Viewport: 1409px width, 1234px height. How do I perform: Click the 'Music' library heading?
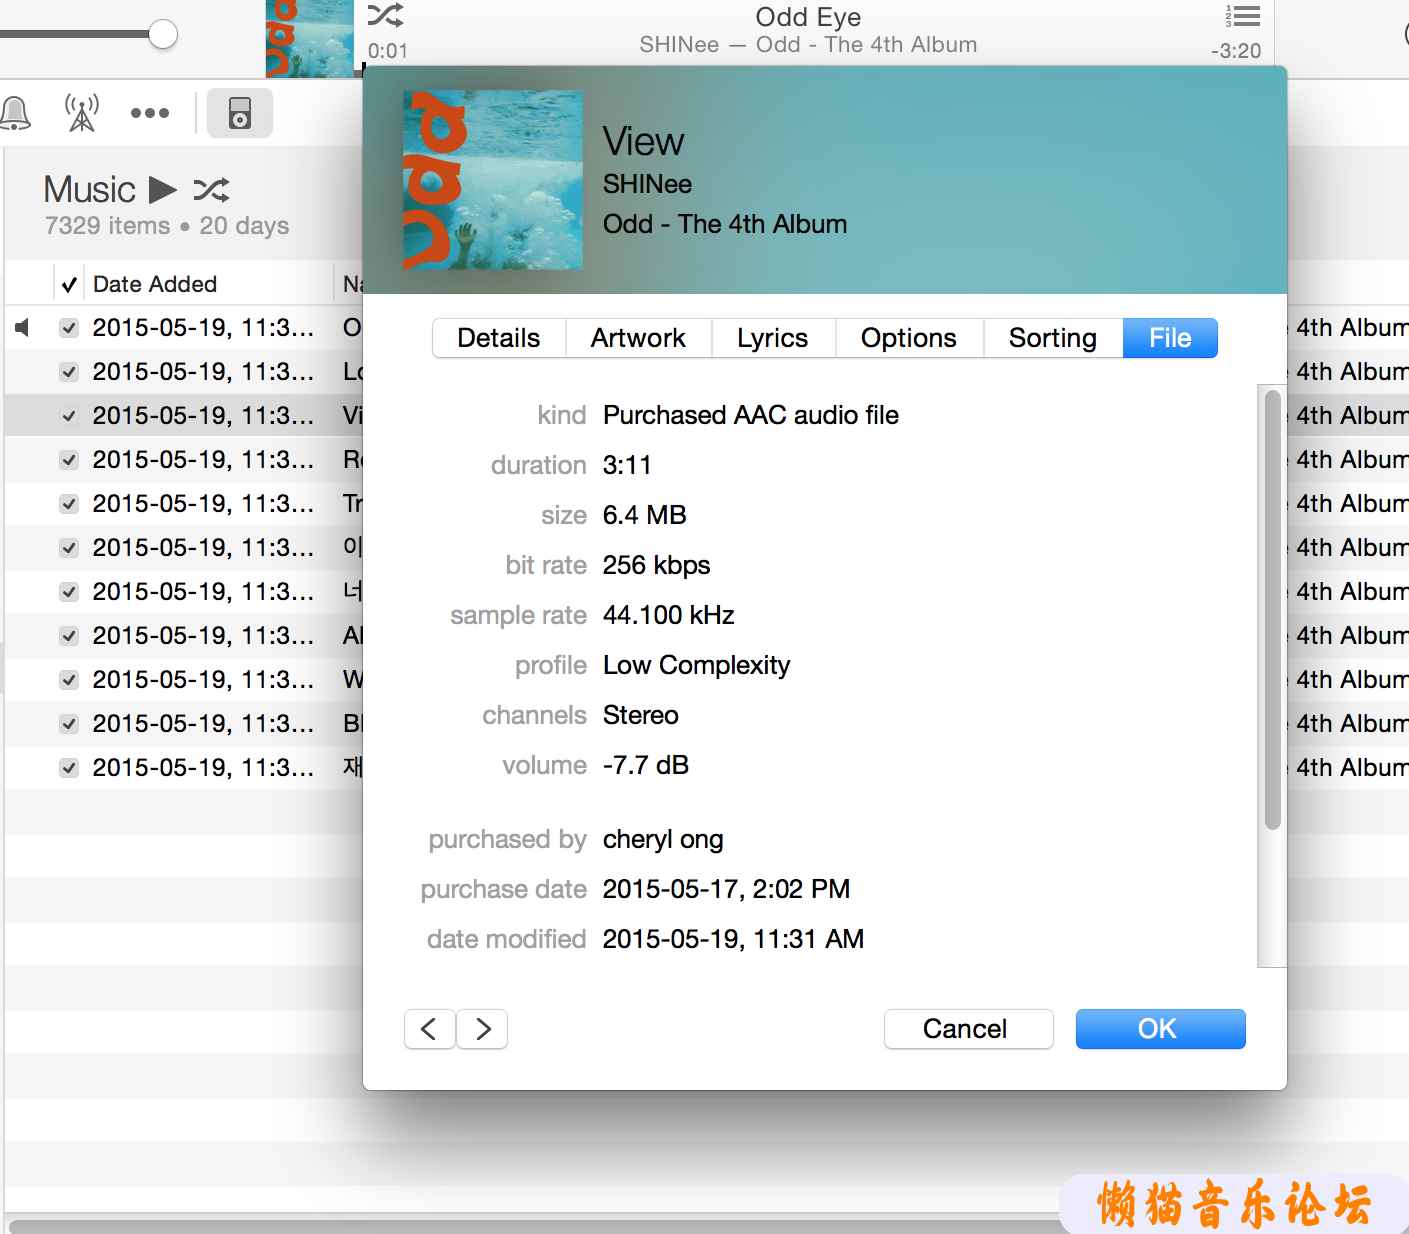90,189
